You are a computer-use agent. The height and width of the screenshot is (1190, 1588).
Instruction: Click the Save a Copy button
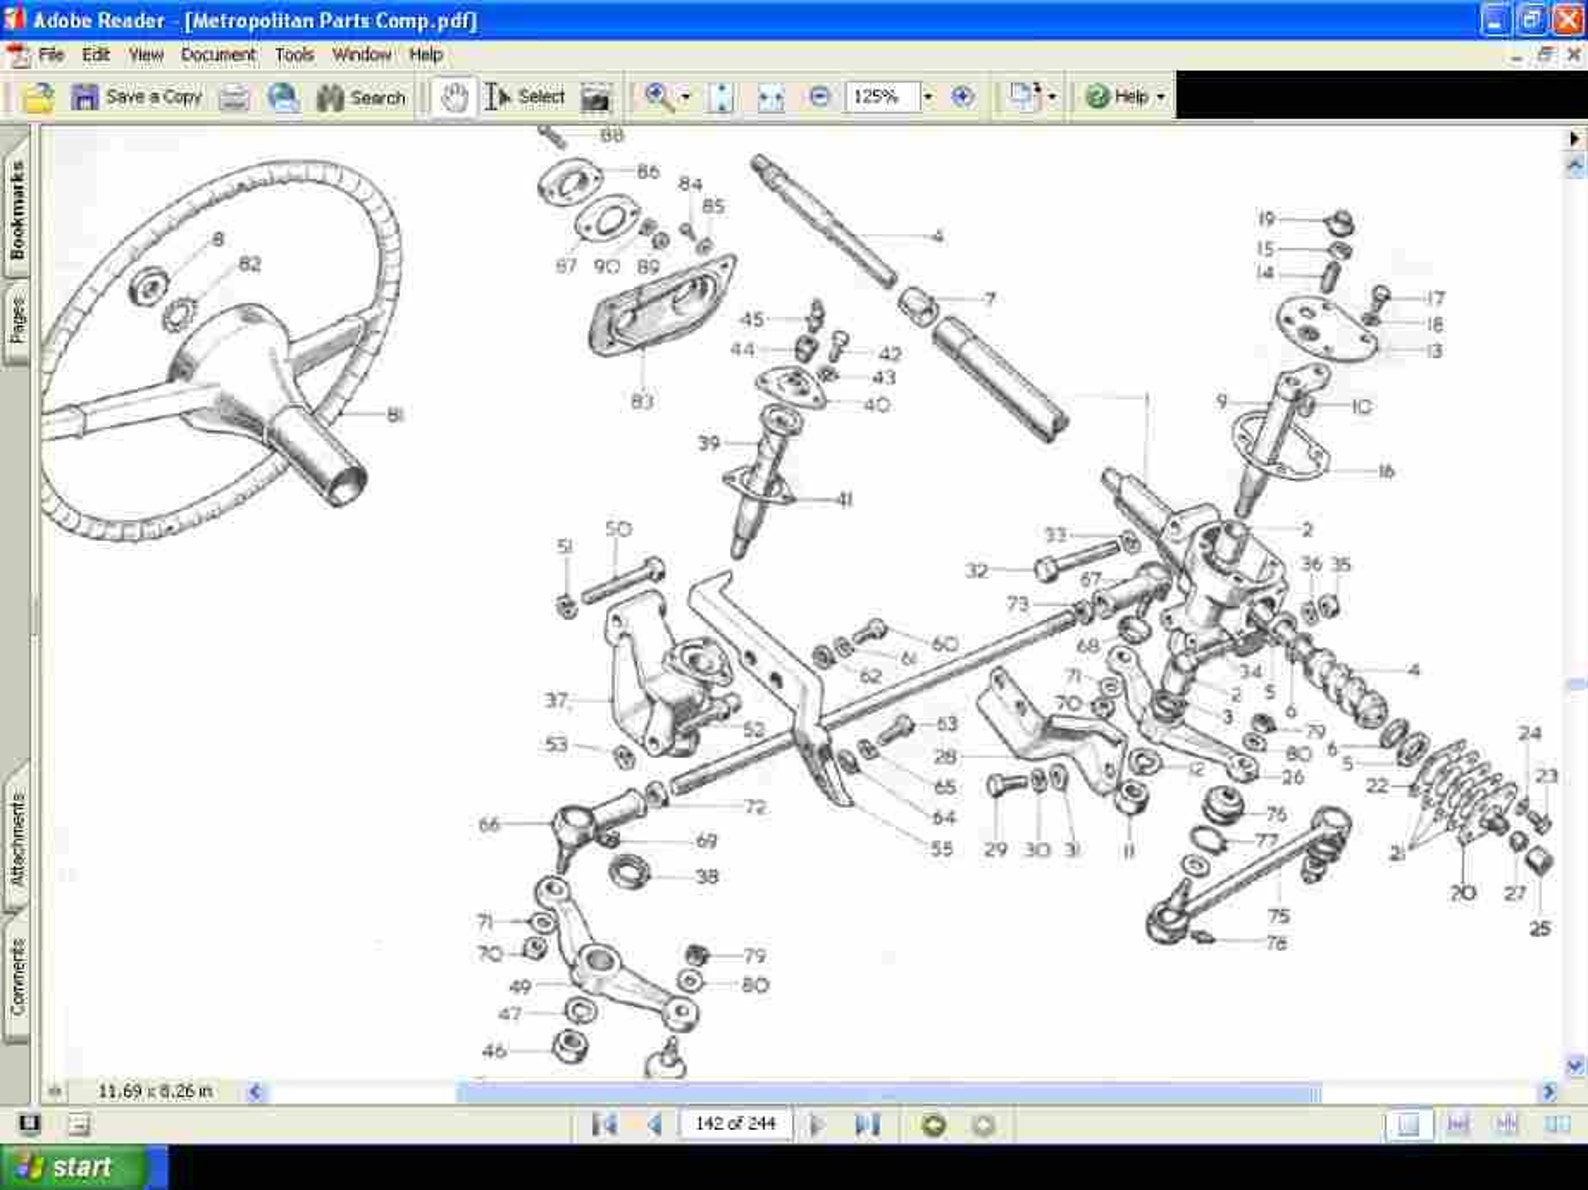coord(137,97)
